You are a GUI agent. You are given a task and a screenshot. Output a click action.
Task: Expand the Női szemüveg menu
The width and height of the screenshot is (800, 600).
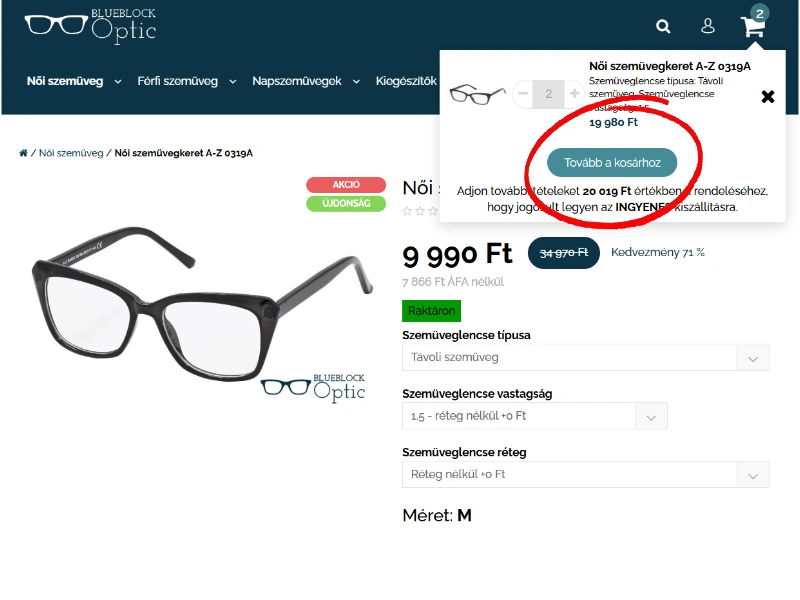pyautogui.click(x=74, y=81)
